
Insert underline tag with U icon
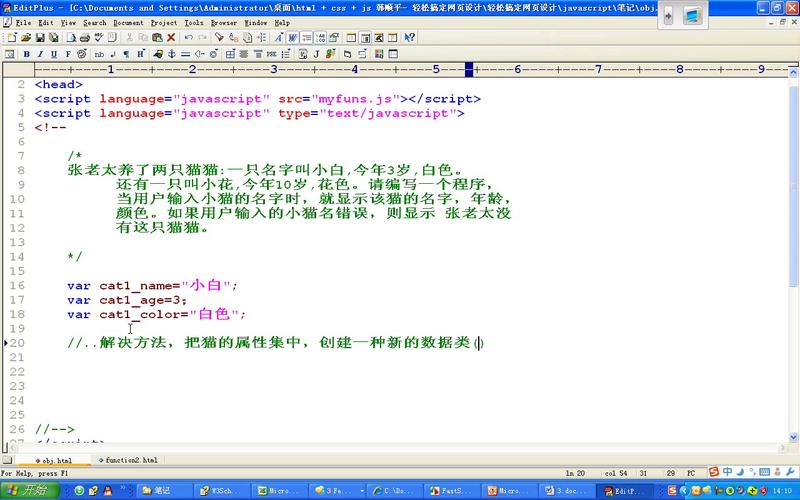[x=54, y=54]
